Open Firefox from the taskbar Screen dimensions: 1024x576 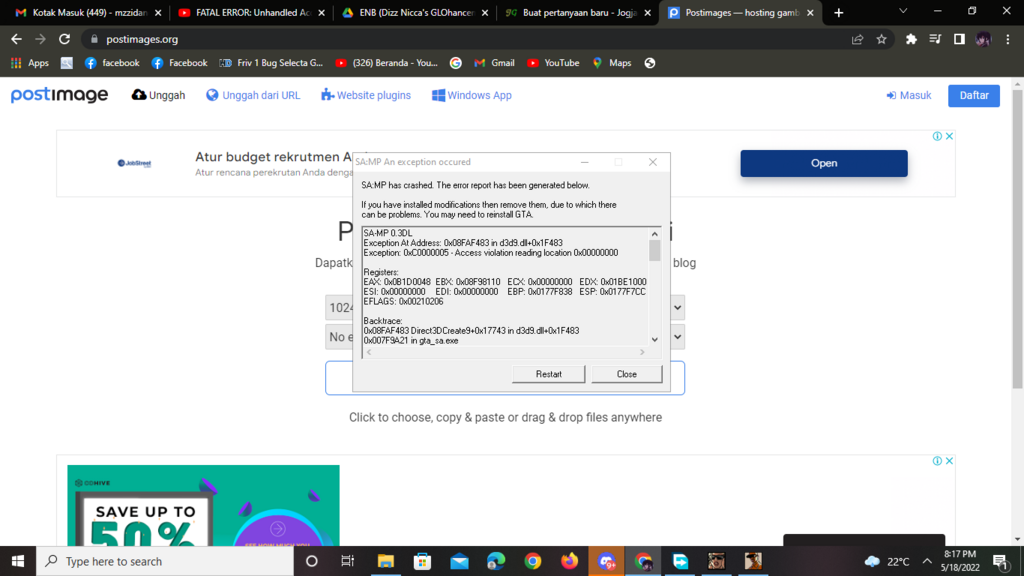click(569, 561)
